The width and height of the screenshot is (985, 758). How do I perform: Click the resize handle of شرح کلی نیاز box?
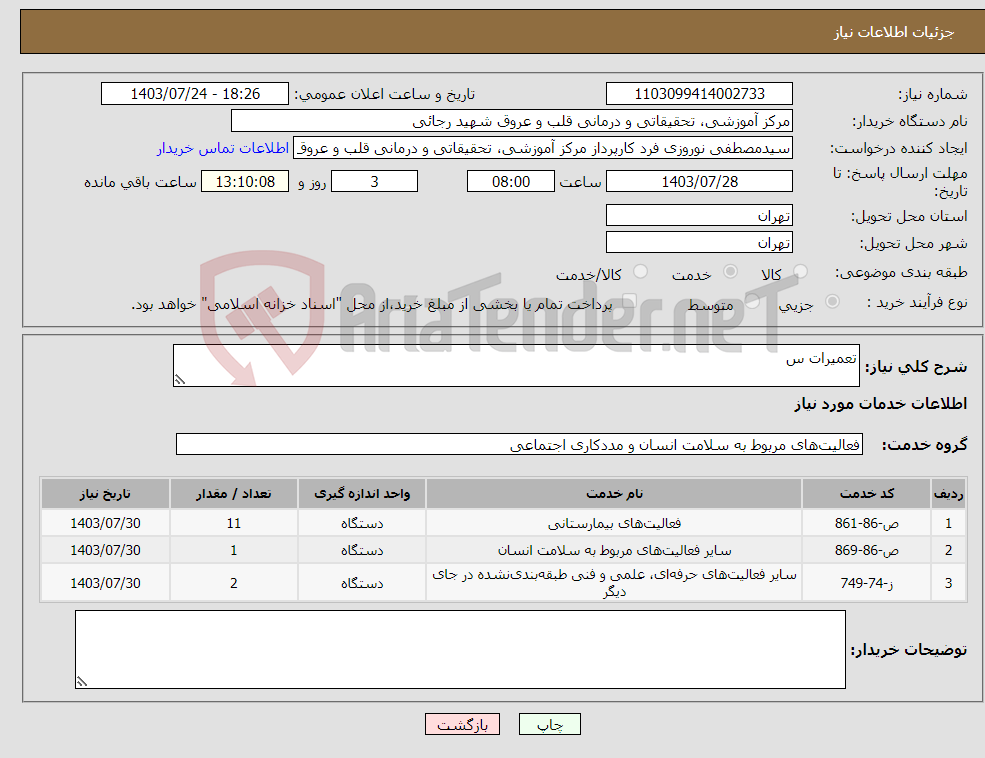coord(180,379)
